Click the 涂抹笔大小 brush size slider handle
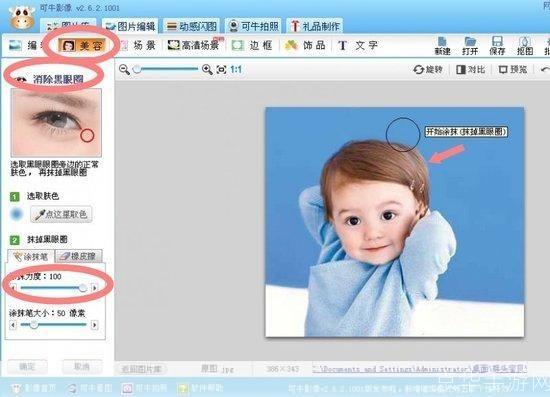550x397 pixels. pyautogui.click(x=34, y=325)
